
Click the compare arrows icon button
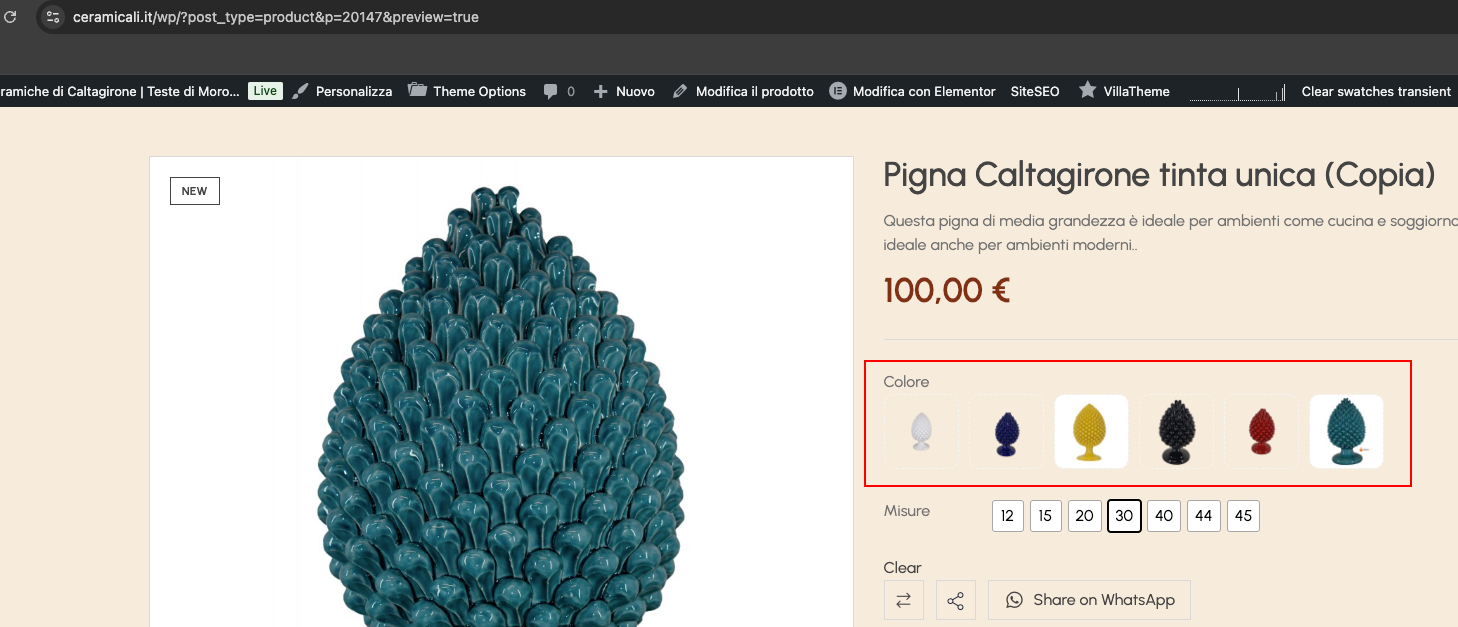pos(904,600)
